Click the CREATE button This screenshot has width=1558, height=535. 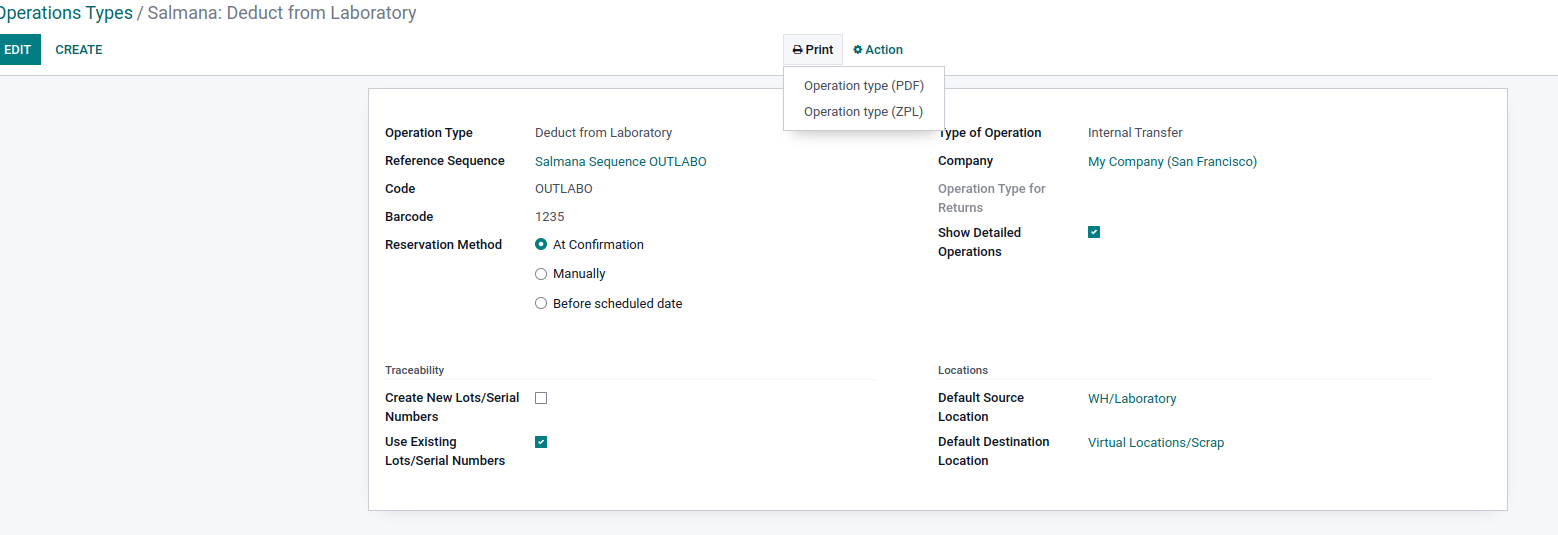79,50
